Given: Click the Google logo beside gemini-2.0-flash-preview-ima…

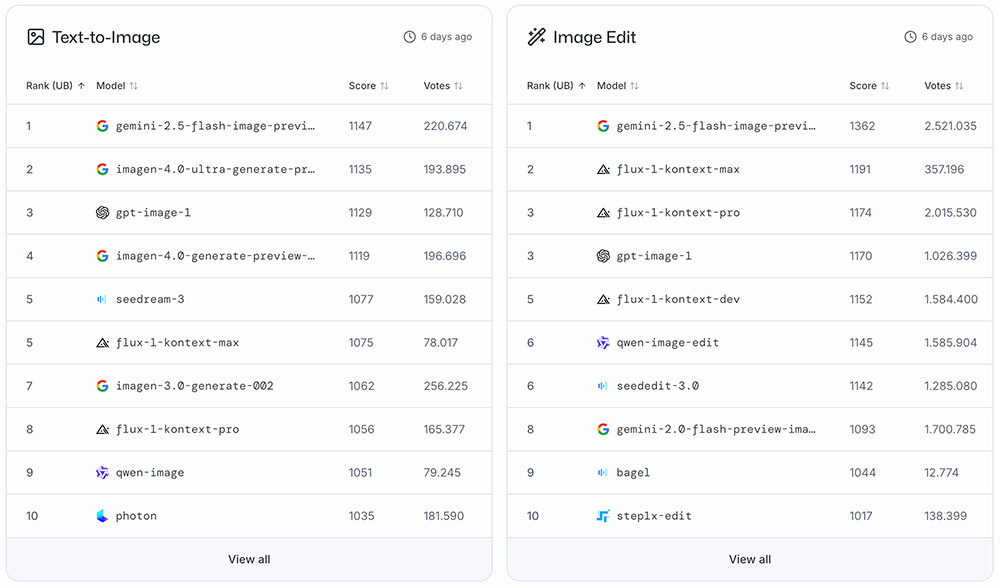Looking at the screenshot, I should [x=603, y=429].
